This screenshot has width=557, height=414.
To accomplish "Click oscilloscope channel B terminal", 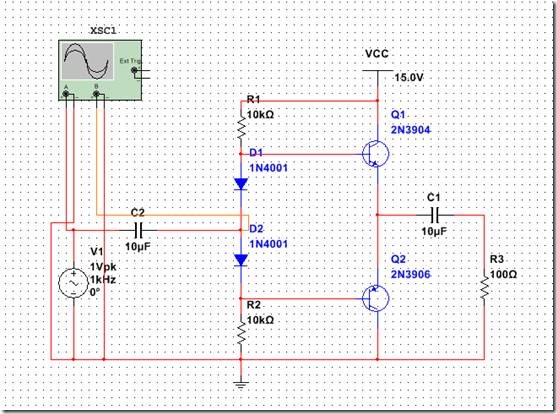I will (96, 94).
